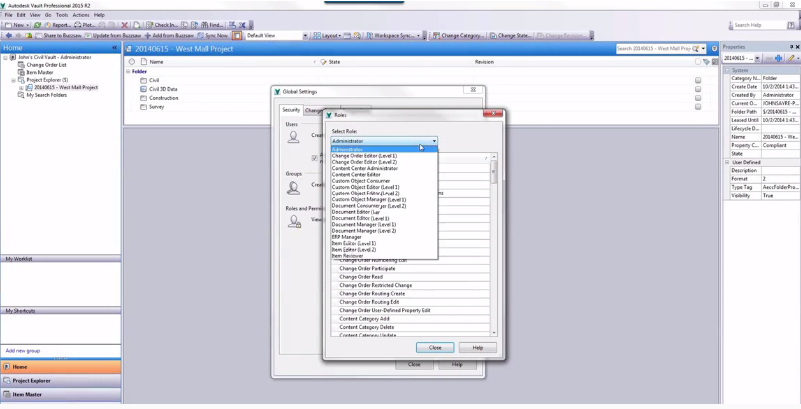Screen dimensions: 801x409
Task: Click the Item Master navigation button
Action: (60, 394)
